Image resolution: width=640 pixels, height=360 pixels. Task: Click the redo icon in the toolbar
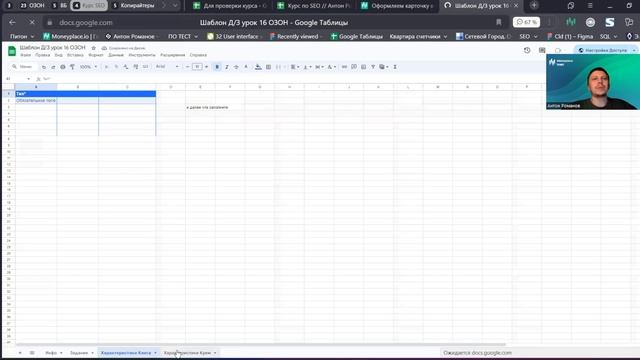click(53, 67)
